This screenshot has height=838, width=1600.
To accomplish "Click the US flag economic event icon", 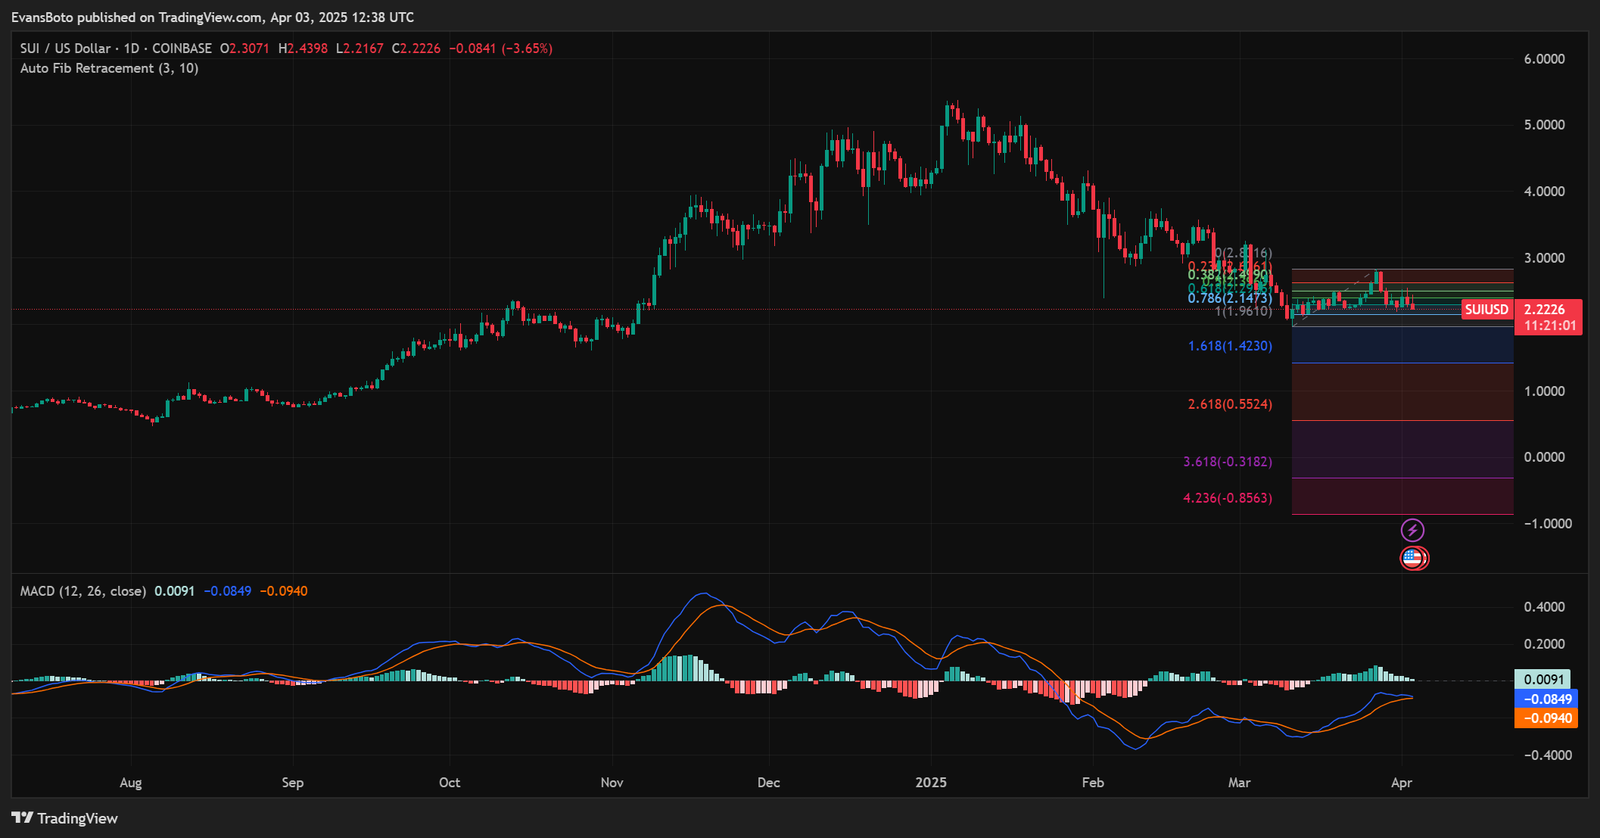I will 1413,558.
